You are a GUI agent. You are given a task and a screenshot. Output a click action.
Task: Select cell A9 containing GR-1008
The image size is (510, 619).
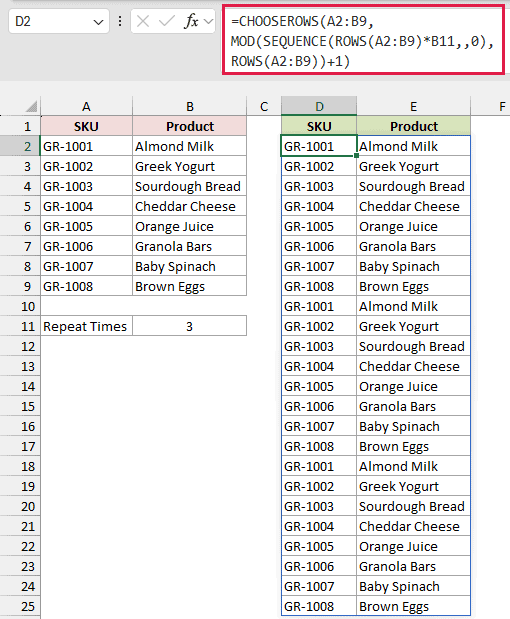[86, 287]
